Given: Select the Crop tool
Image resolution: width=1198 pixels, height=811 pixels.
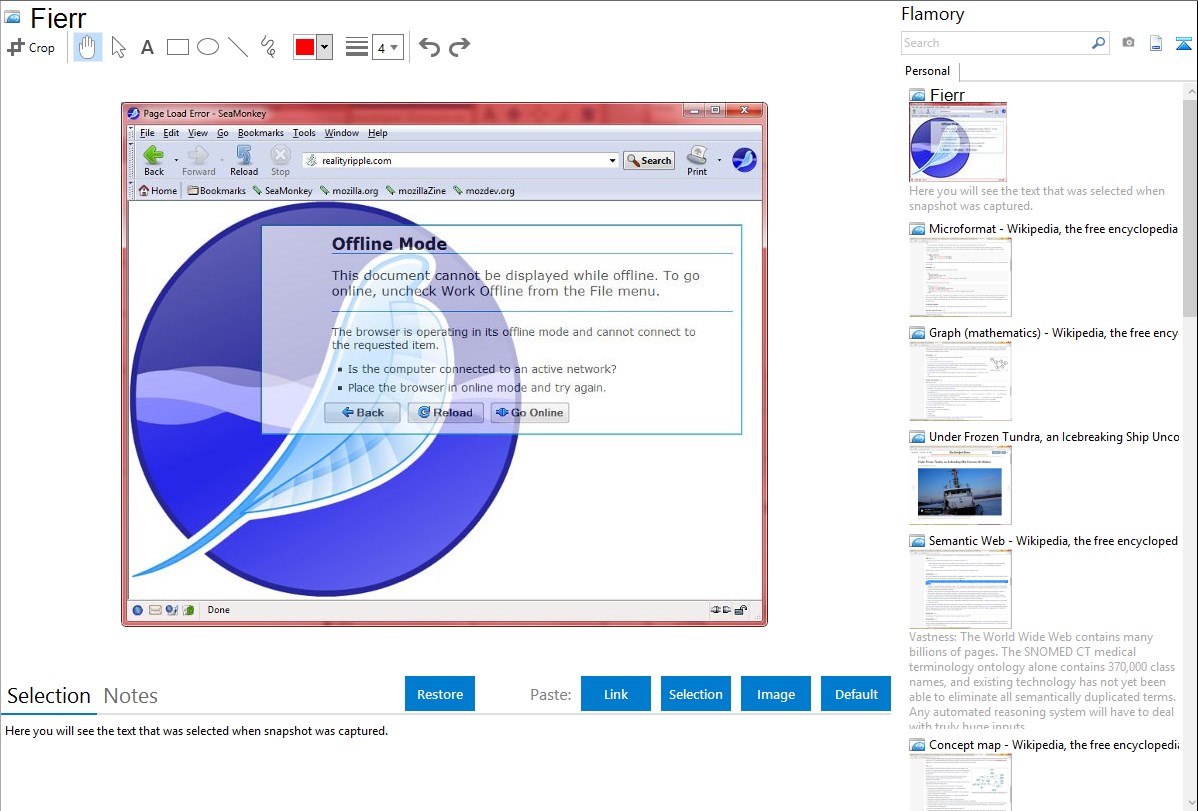Looking at the screenshot, I should coord(31,47).
